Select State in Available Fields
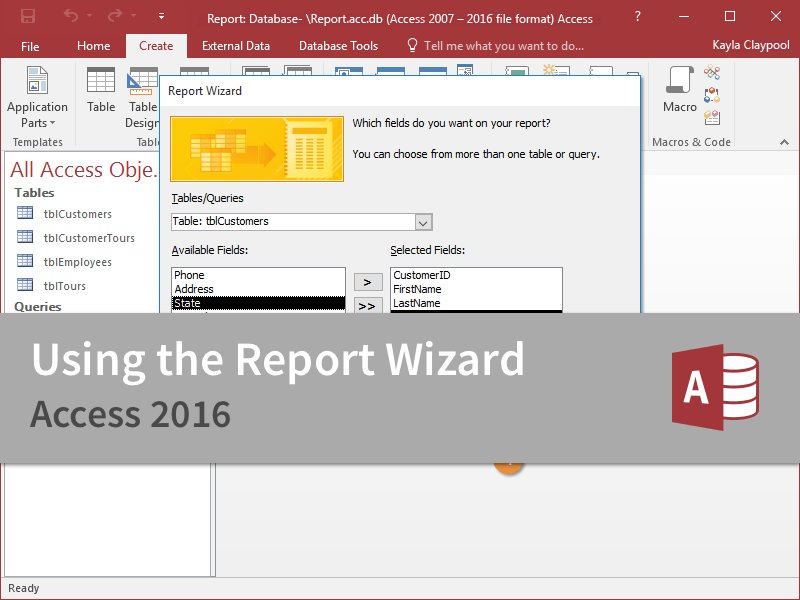 coord(258,303)
